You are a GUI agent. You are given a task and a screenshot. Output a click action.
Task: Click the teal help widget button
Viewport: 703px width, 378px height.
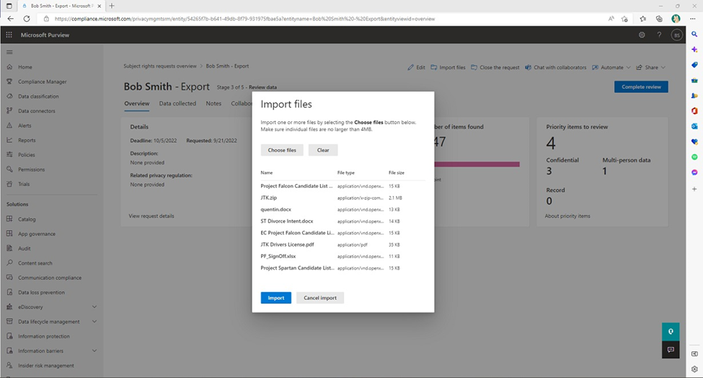(670, 332)
